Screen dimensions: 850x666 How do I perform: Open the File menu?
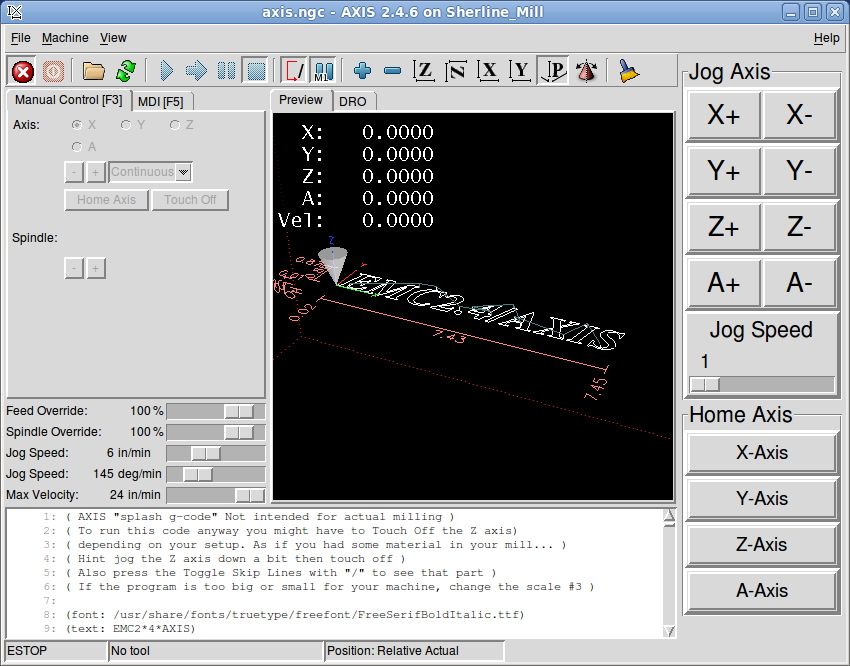[x=21, y=38]
